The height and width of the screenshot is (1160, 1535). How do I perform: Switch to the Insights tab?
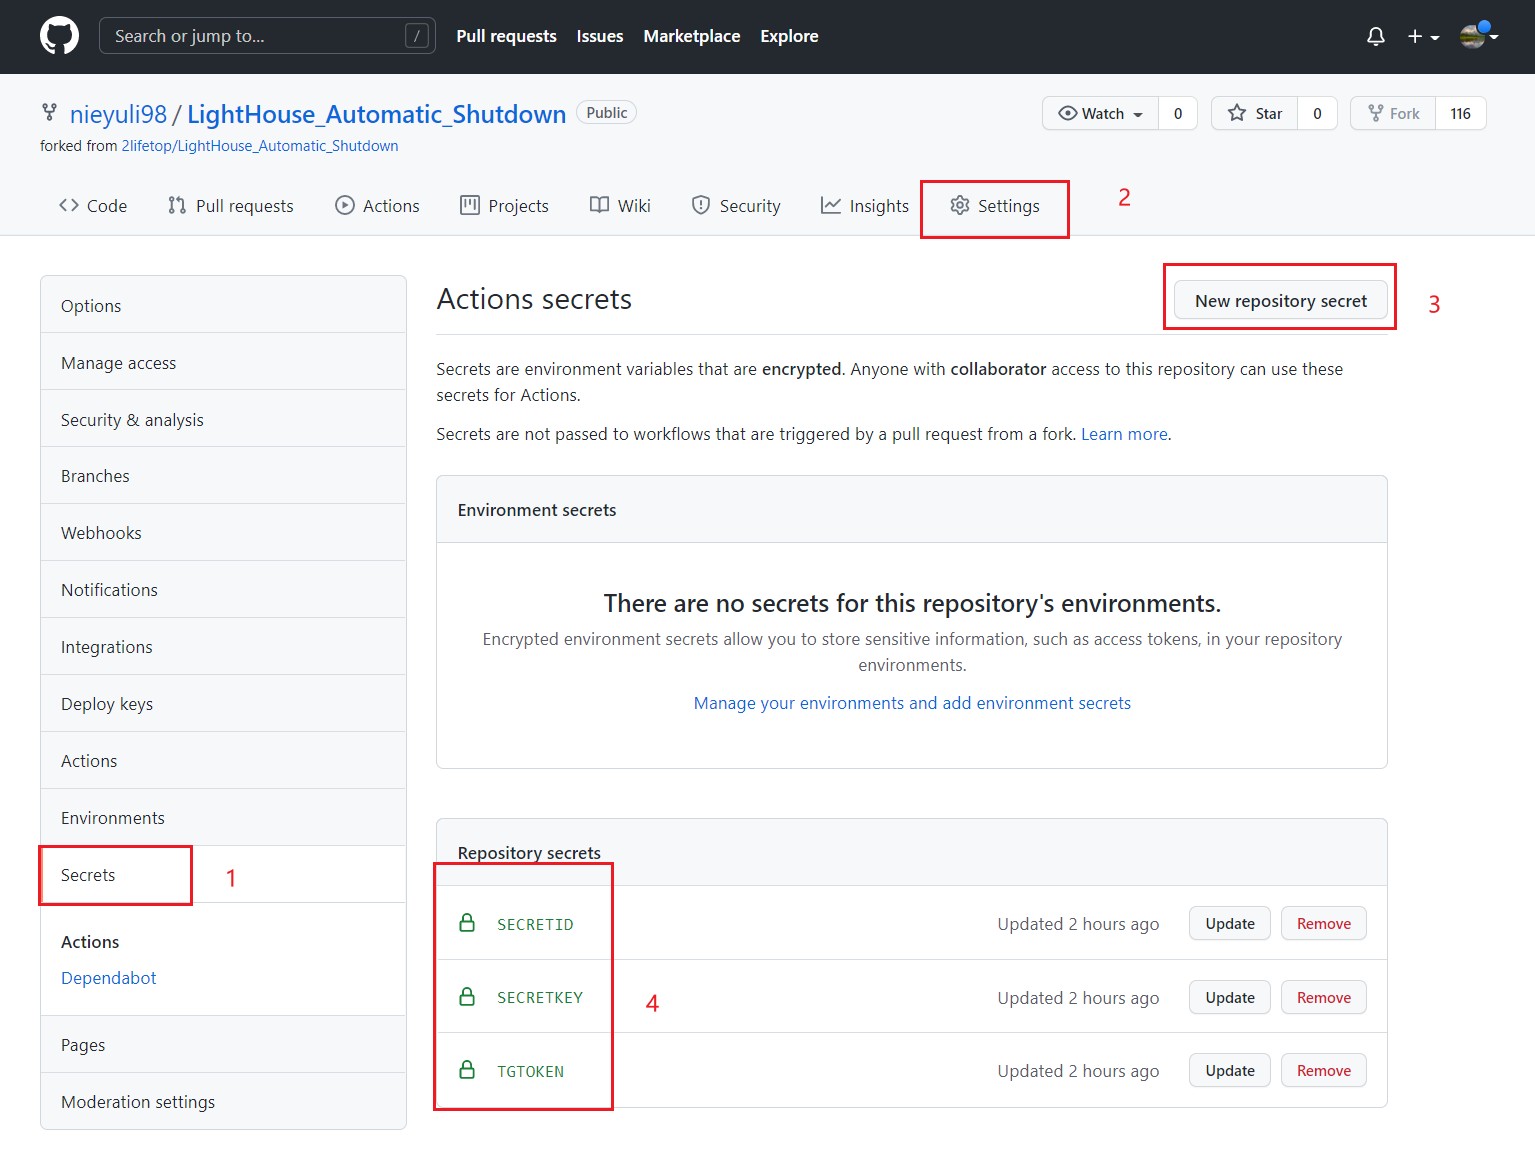coord(865,206)
